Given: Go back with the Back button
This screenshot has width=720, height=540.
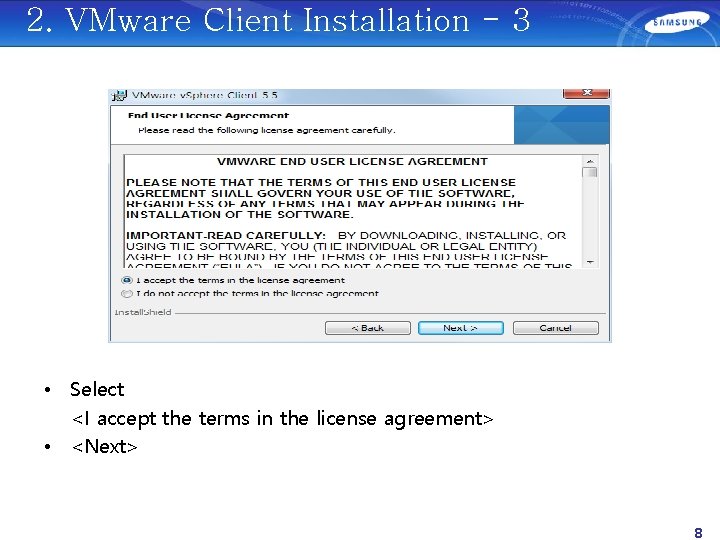Looking at the screenshot, I should (x=368, y=328).
